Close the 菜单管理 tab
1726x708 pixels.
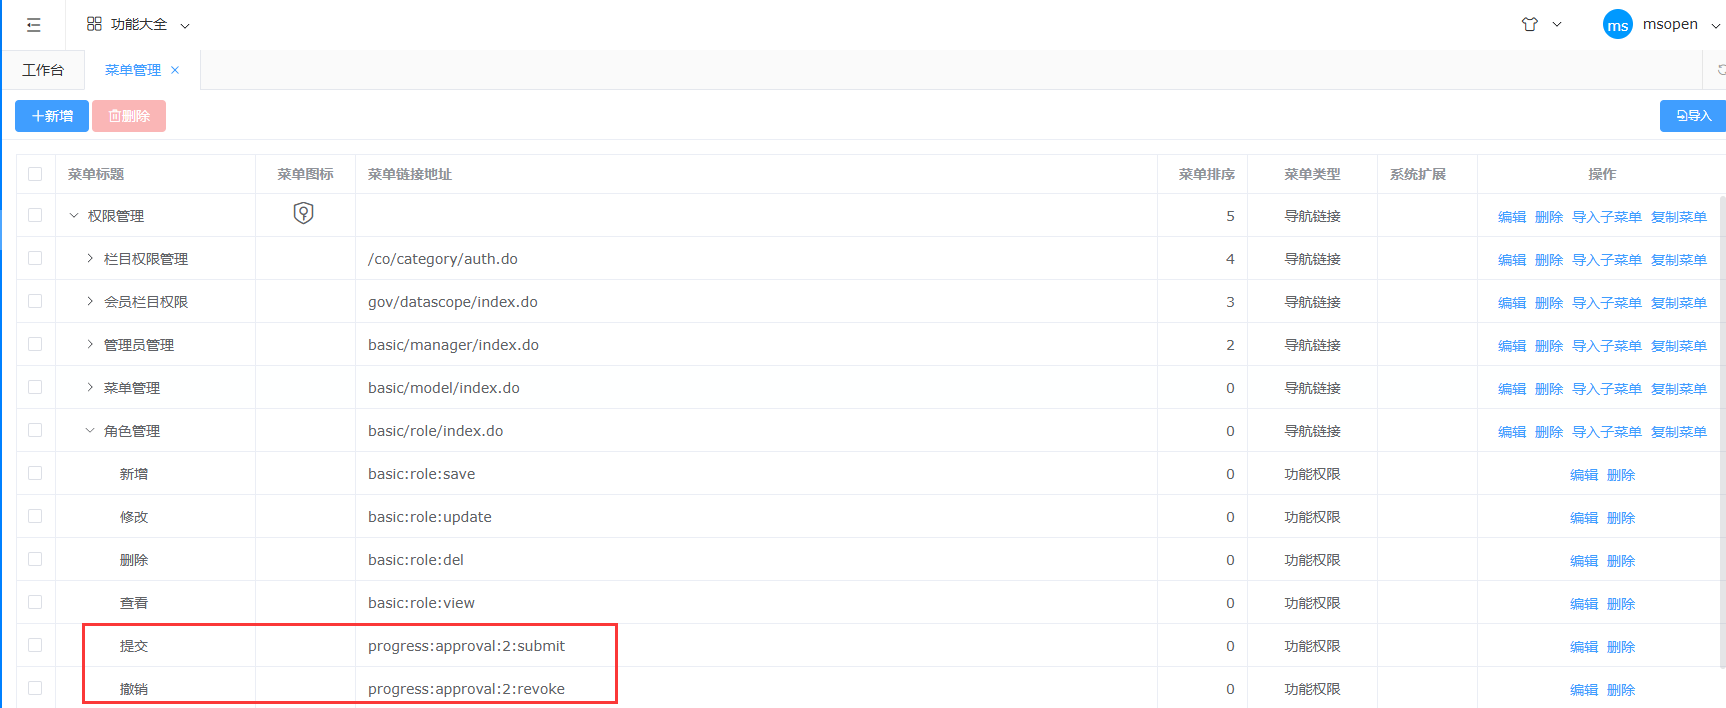(x=175, y=70)
